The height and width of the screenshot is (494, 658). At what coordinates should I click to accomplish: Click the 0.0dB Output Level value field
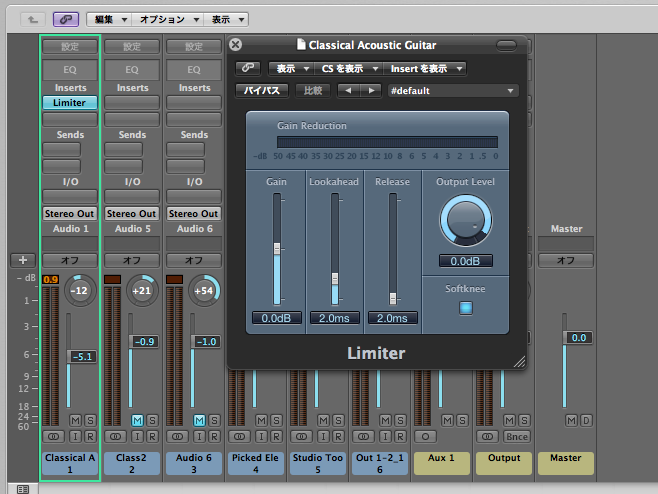tap(465, 261)
